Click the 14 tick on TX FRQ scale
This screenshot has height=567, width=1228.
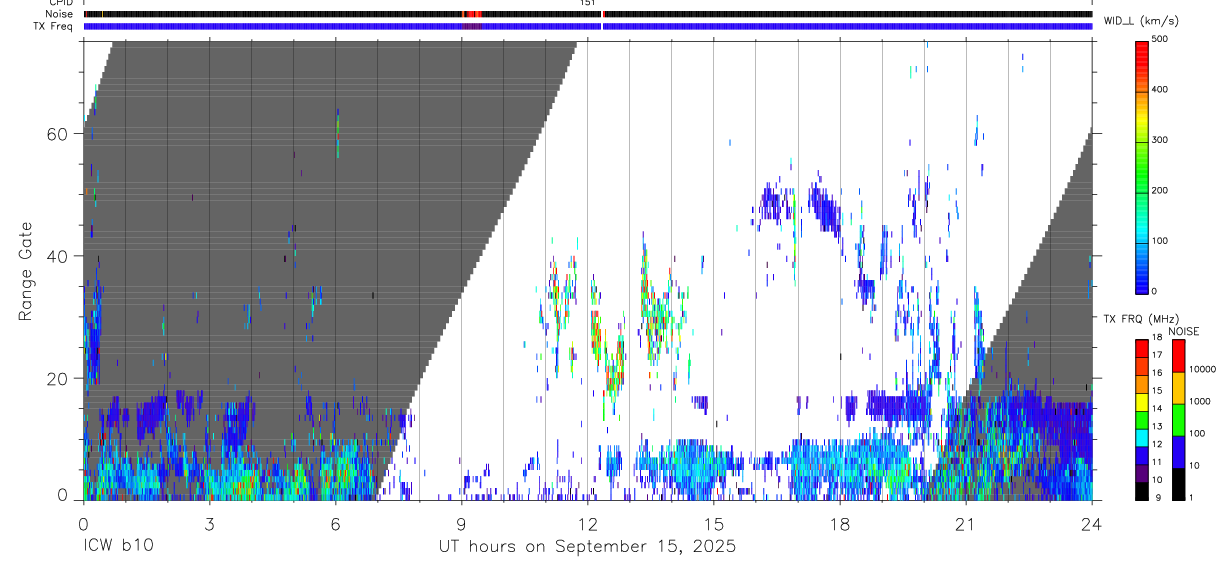coord(1156,409)
